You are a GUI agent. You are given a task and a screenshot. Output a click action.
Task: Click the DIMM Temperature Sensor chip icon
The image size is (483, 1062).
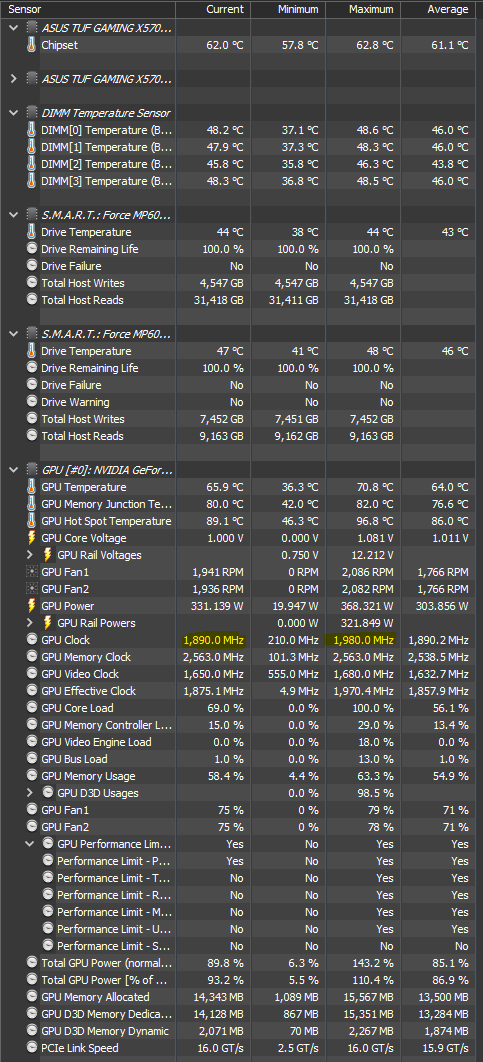click(x=32, y=112)
